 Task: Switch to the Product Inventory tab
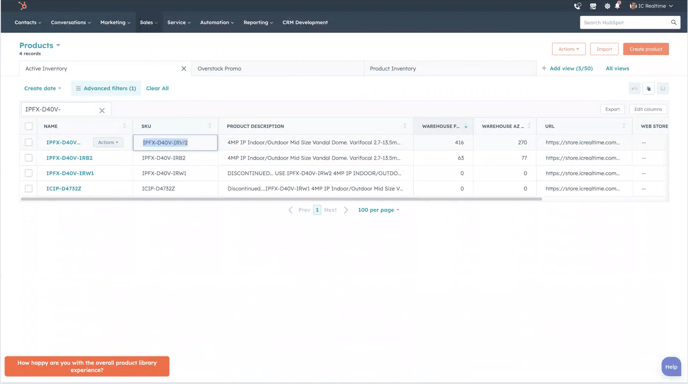tap(450, 68)
